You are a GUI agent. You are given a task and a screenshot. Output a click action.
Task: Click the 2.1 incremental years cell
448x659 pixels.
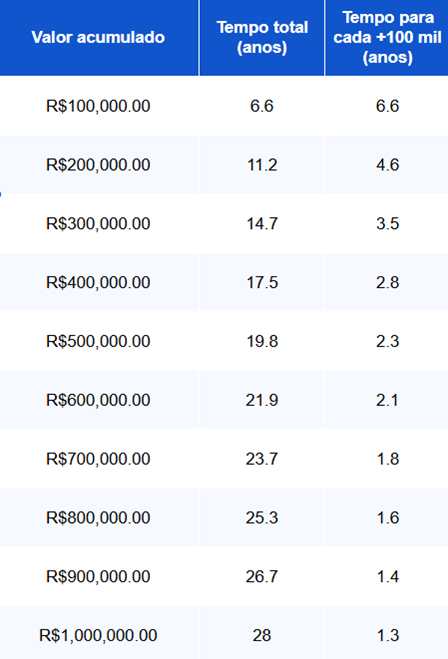click(387, 400)
